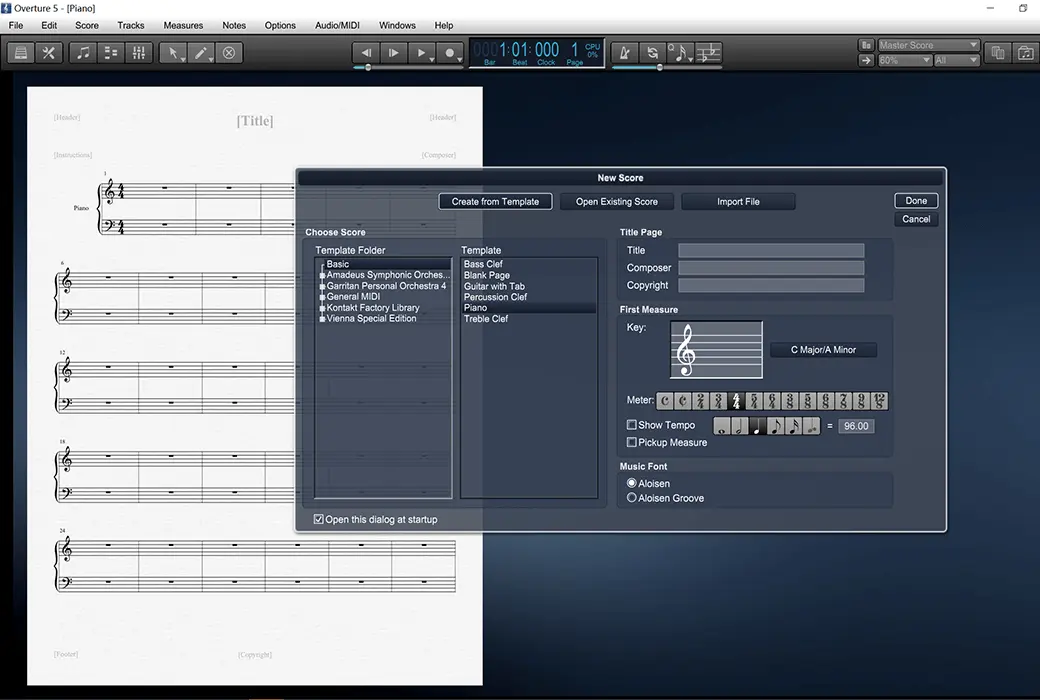Viewport: 1040px width, 700px height.
Task: Select the 12/8 meter
Action: [879, 401]
